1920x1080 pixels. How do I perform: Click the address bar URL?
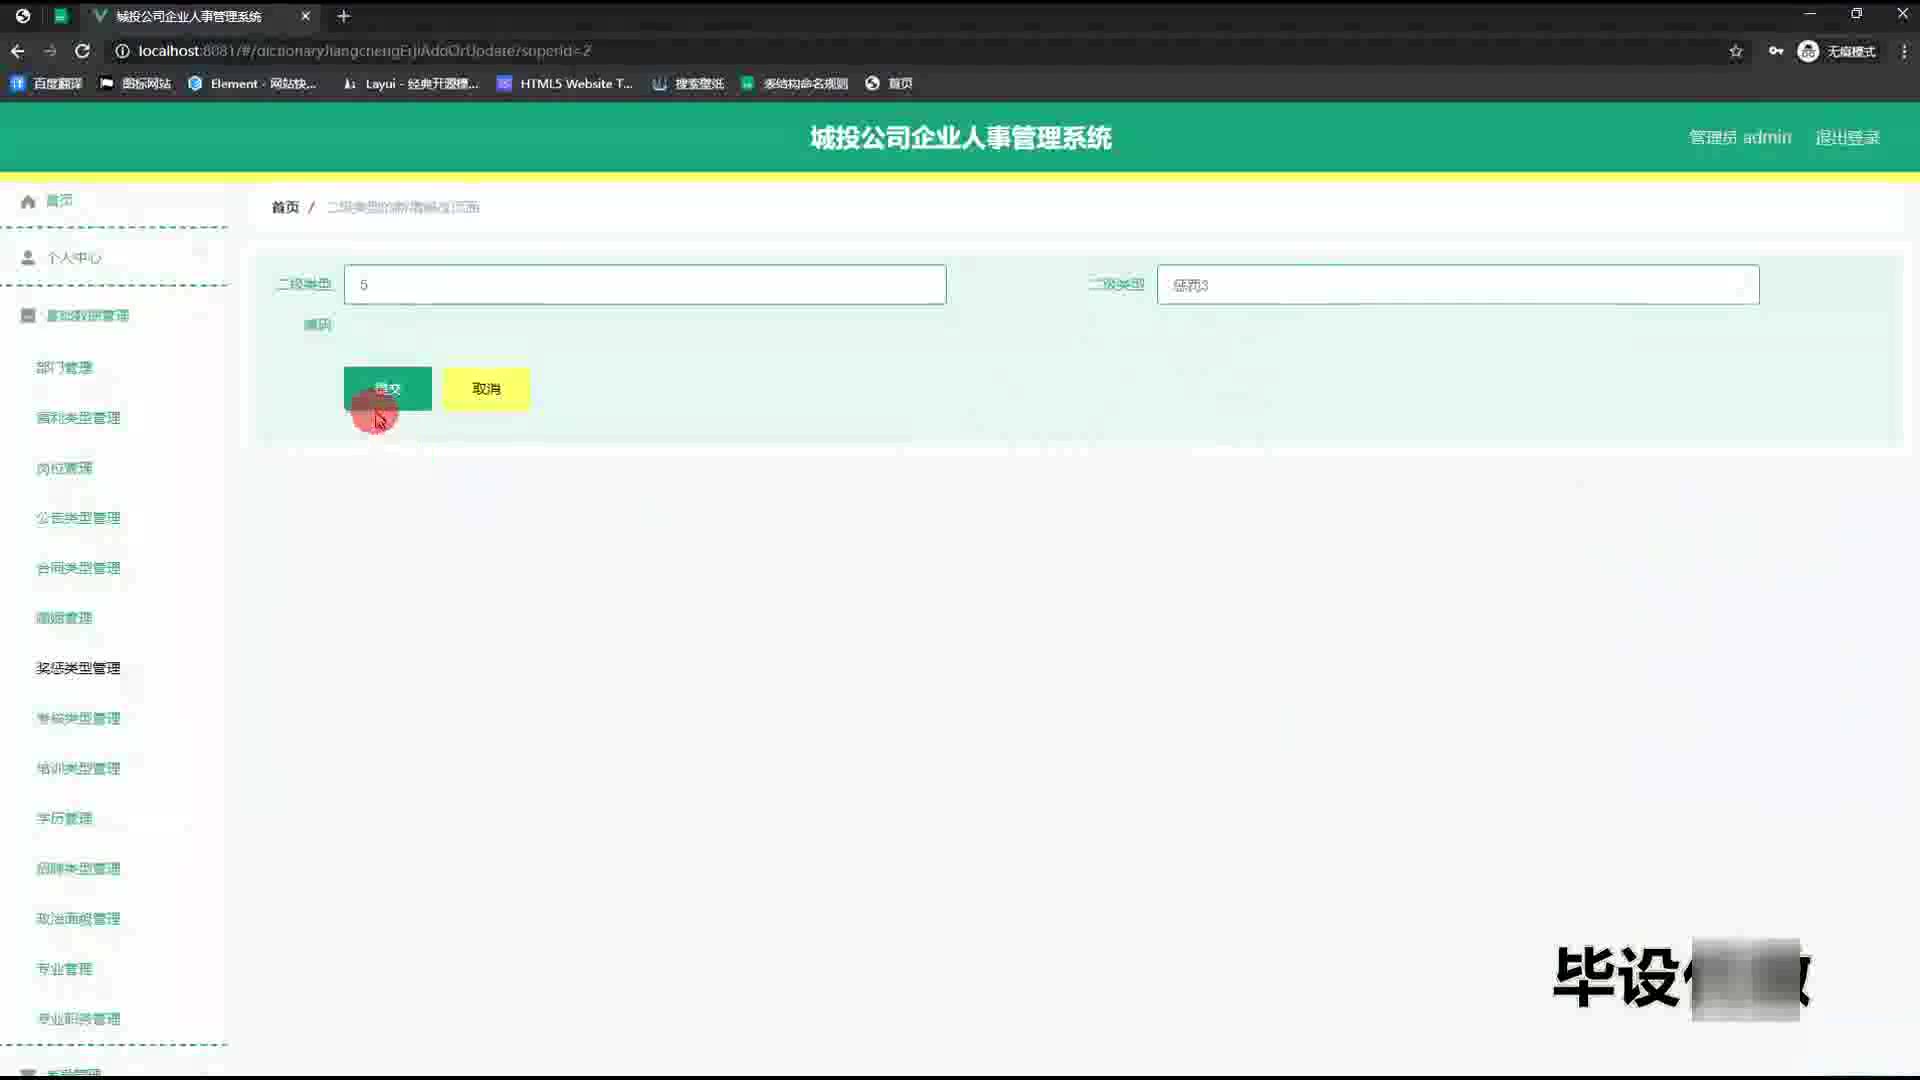pyautogui.click(x=365, y=51)
